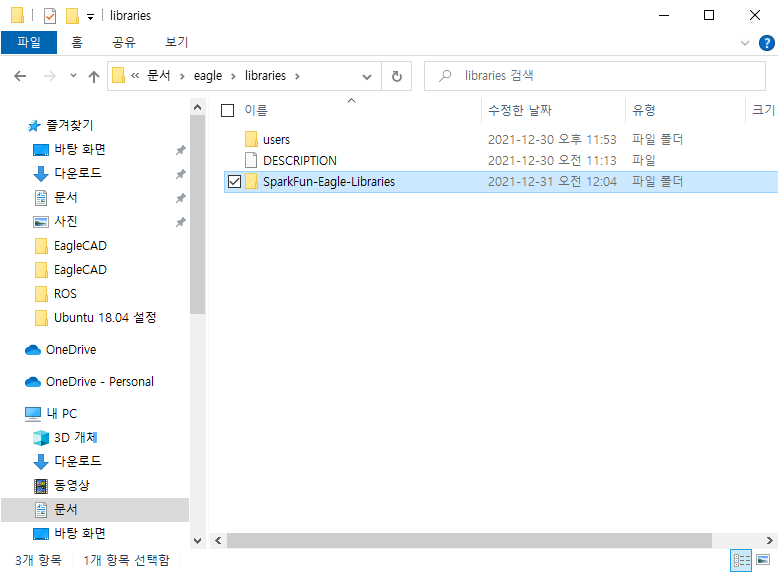This screenshot has height=573, width=779.
Task: Click the SparkFun-Eagle-Libraries name
Action: click(x=329, y=181)
